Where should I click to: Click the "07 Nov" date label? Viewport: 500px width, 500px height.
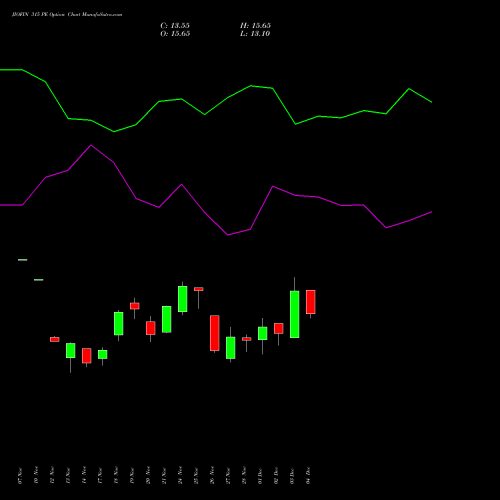[21, 475]
